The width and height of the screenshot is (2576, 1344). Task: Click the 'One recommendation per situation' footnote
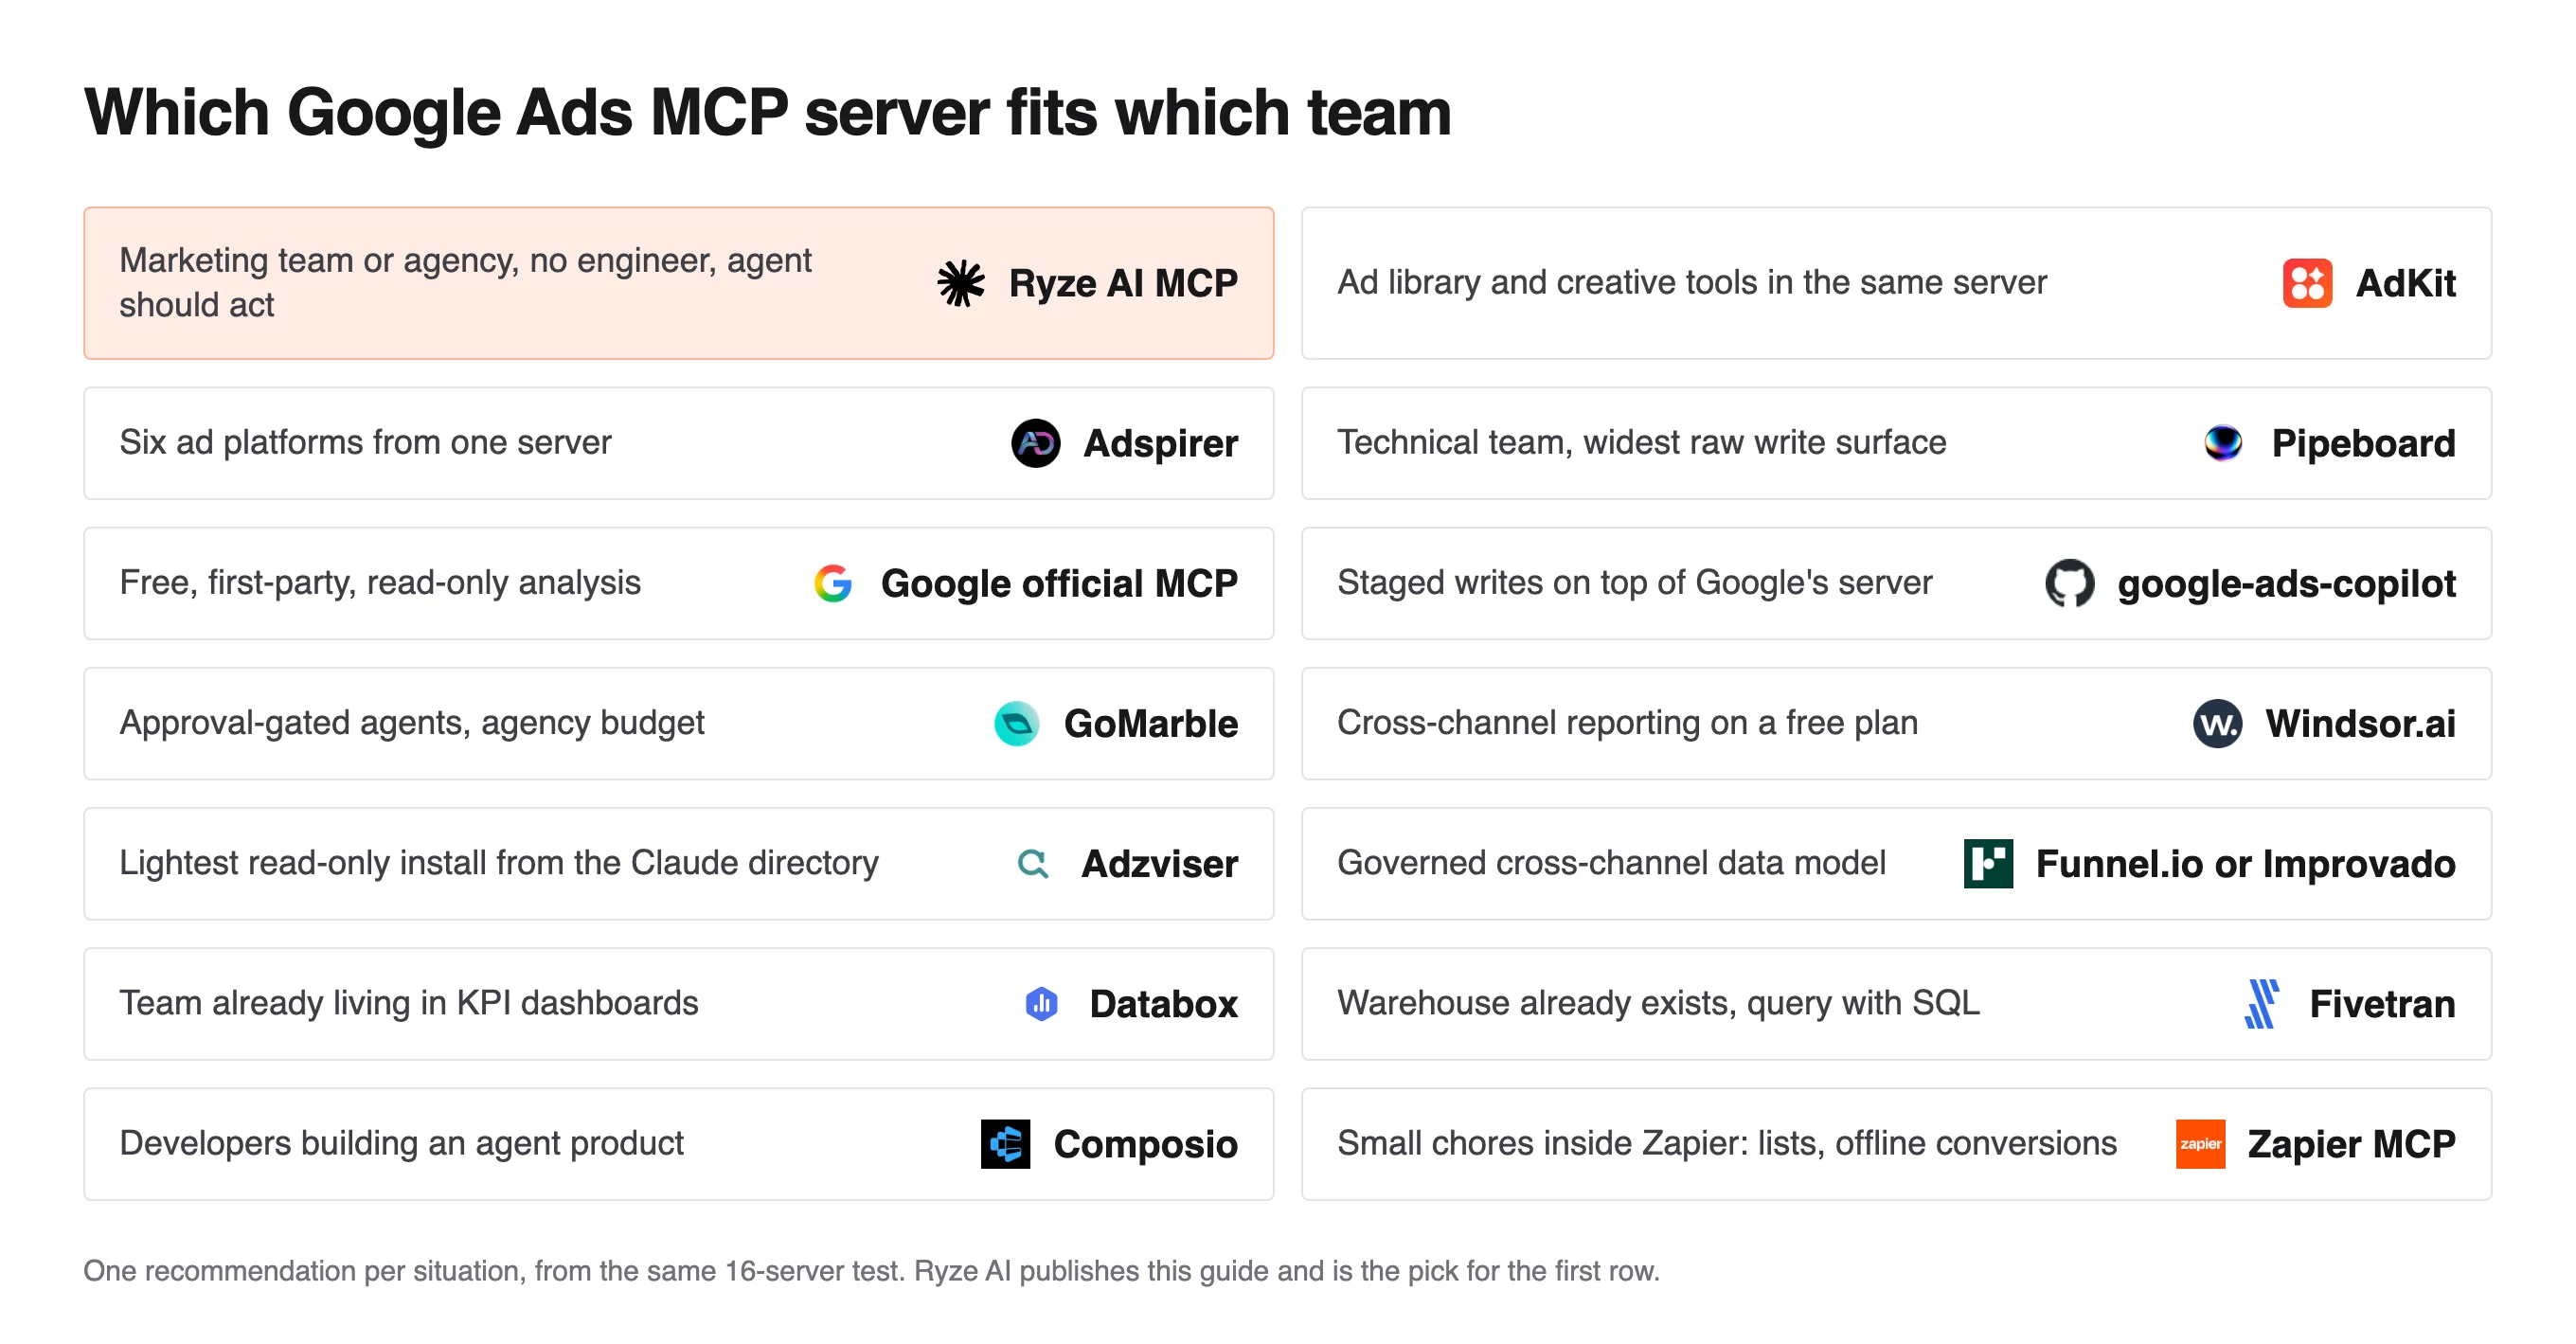pyautogui.click(x=871, y=1270)
